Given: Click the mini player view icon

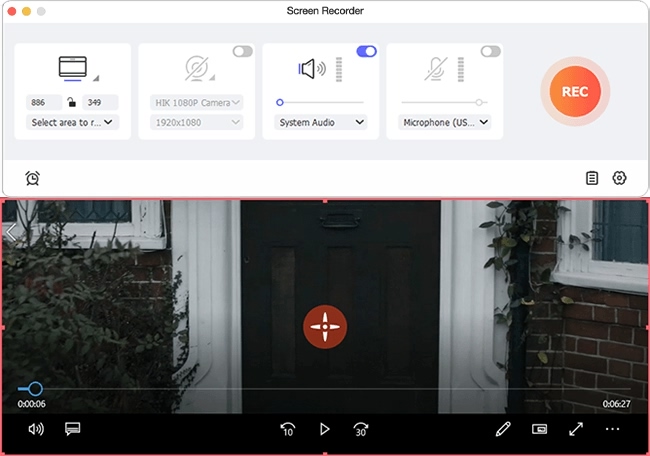Looking at the screenshot, I should point(539,429).
